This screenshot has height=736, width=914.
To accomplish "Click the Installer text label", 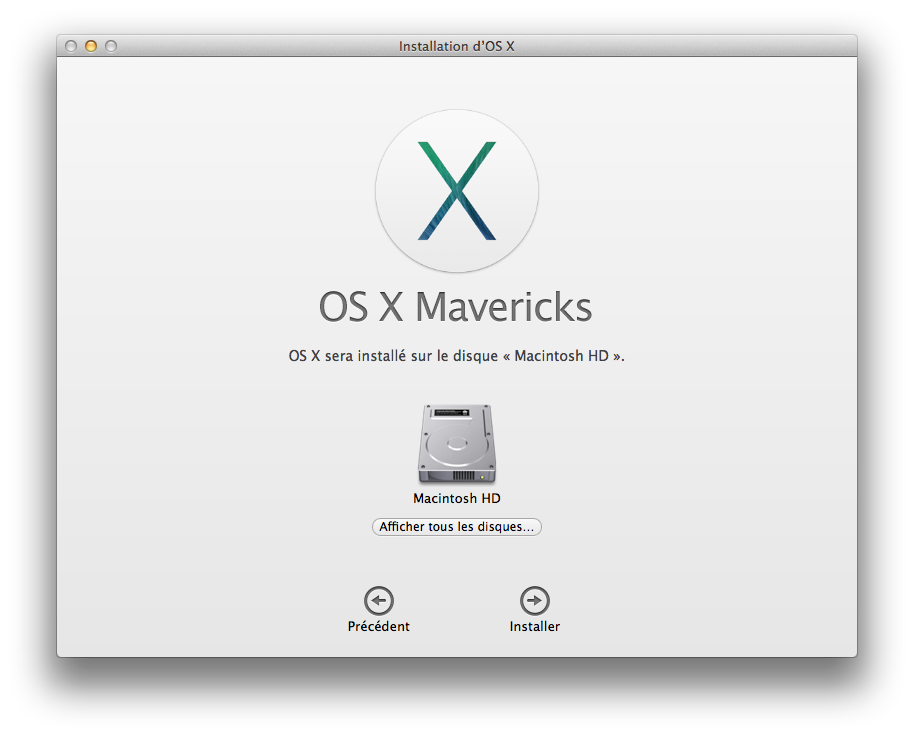I will (535, 627).
